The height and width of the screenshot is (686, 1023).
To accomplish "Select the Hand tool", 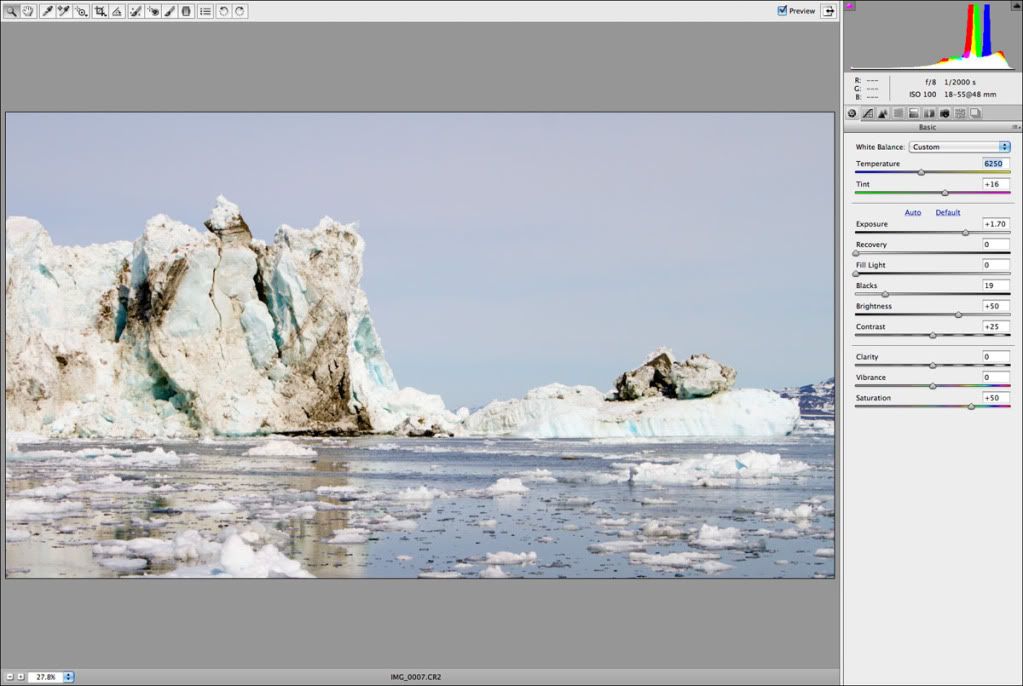I will [x=28, y=11].
